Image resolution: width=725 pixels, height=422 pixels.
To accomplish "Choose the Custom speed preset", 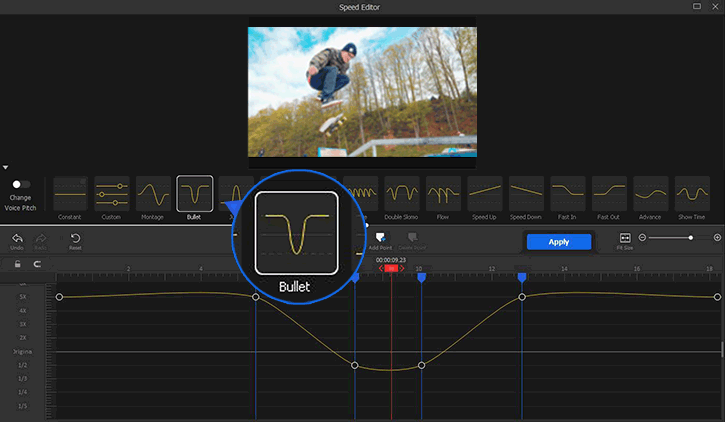I will coord(112,193).
